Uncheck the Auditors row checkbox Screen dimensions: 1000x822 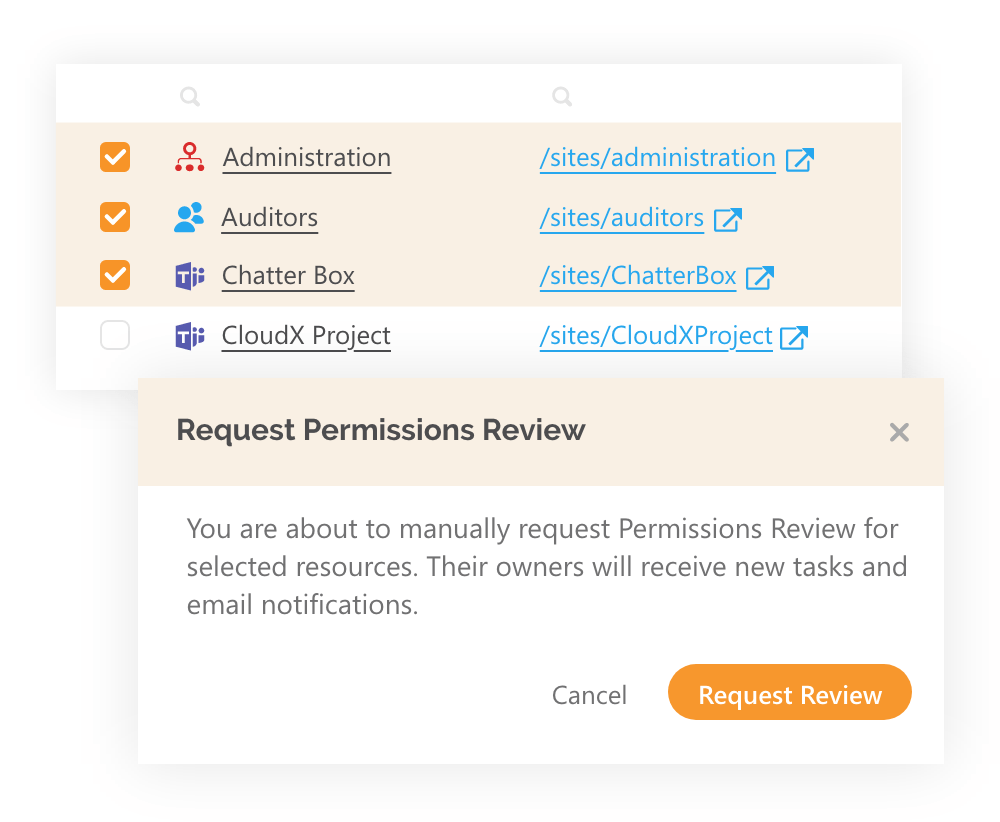[115, 217]
